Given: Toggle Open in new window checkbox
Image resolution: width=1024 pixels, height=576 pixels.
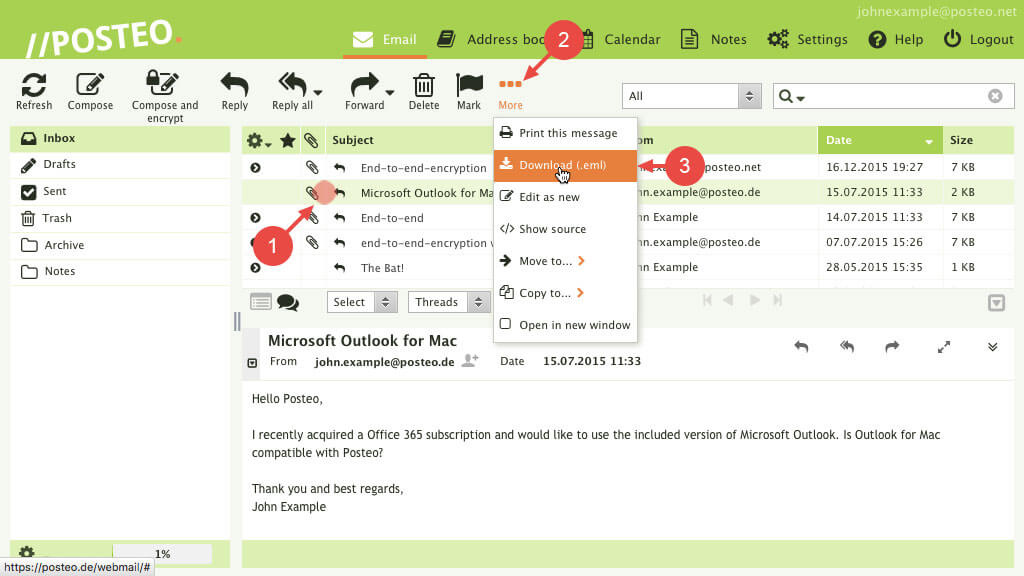Looking at the screenshot, I should pos(506,325).
